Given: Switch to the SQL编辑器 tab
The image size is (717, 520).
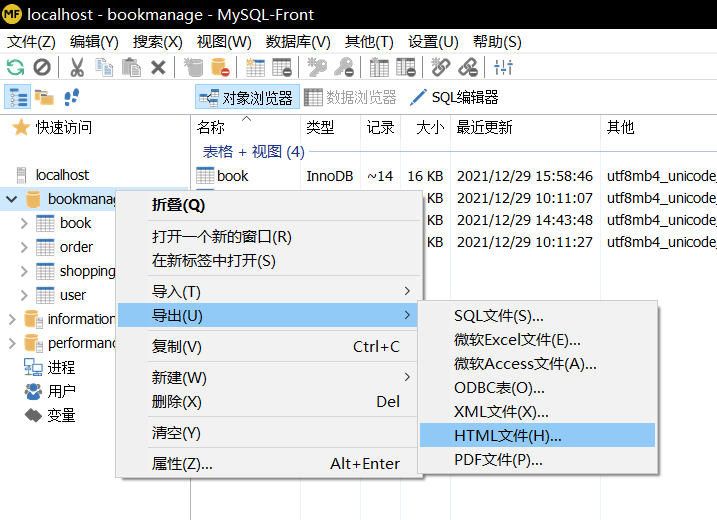Looking at the screenshot, I should point(454,97).
